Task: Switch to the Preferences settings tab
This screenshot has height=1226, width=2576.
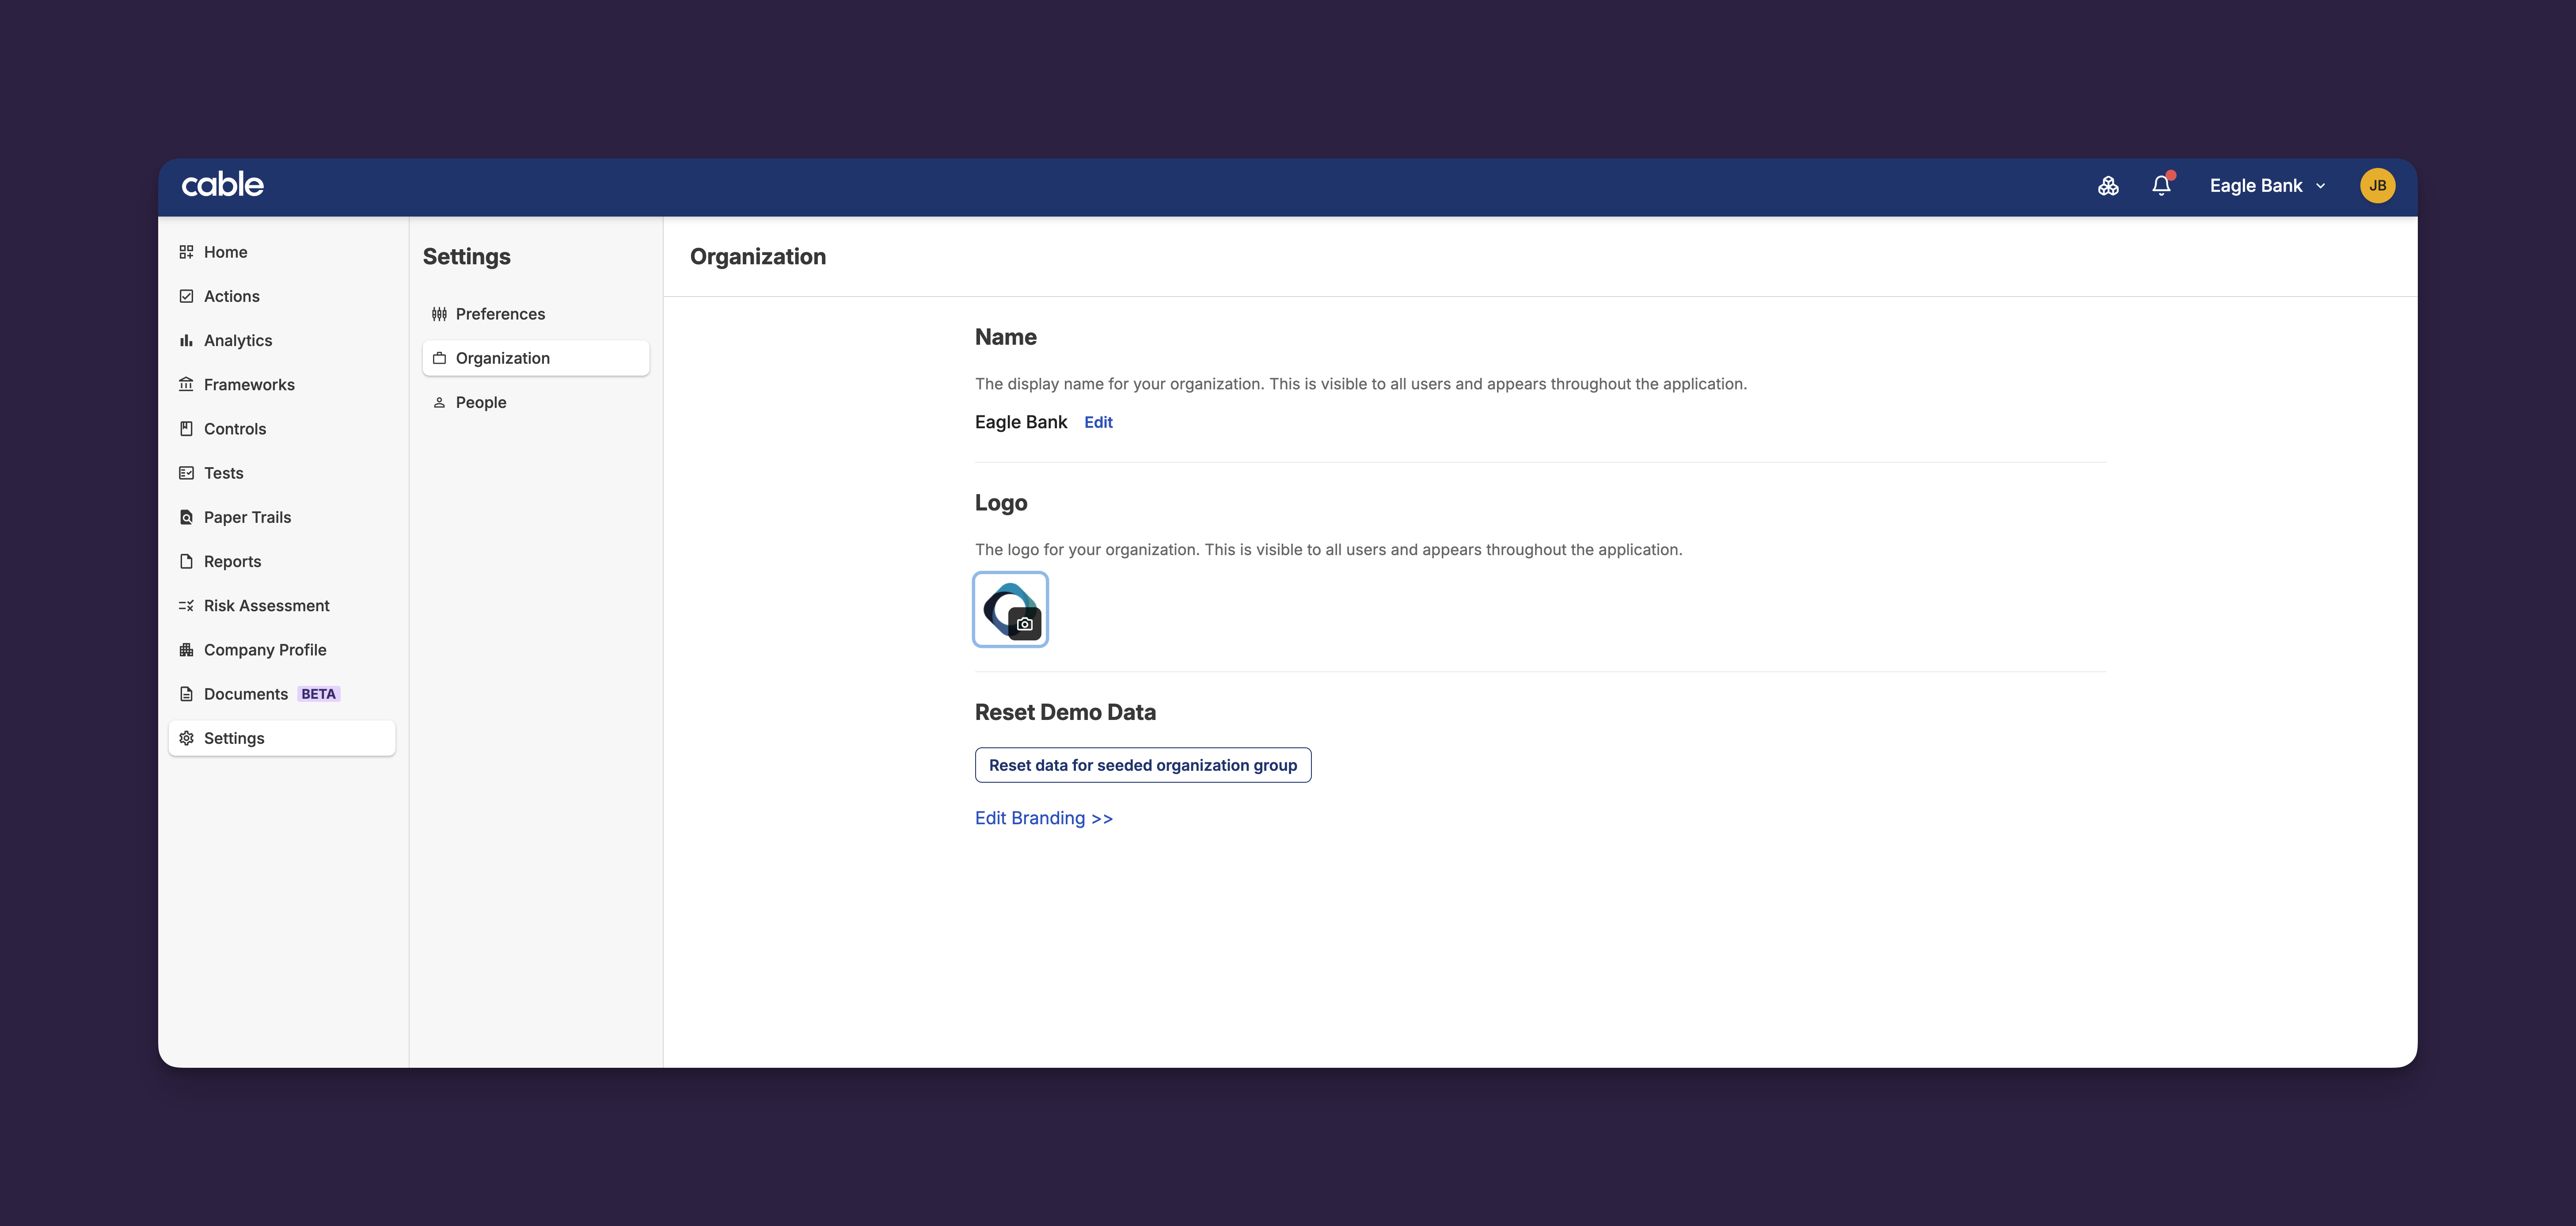Action: (x=536, y=314)
